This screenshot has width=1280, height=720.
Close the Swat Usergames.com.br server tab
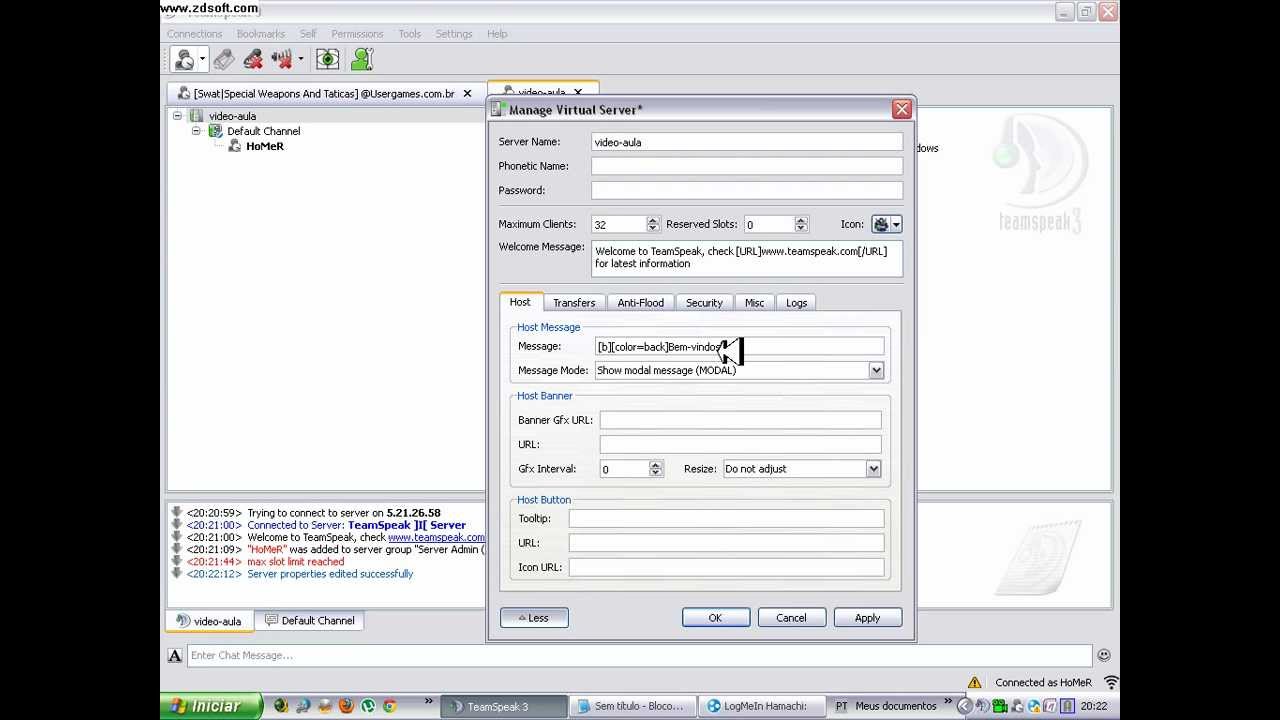[x=467, y=93]
